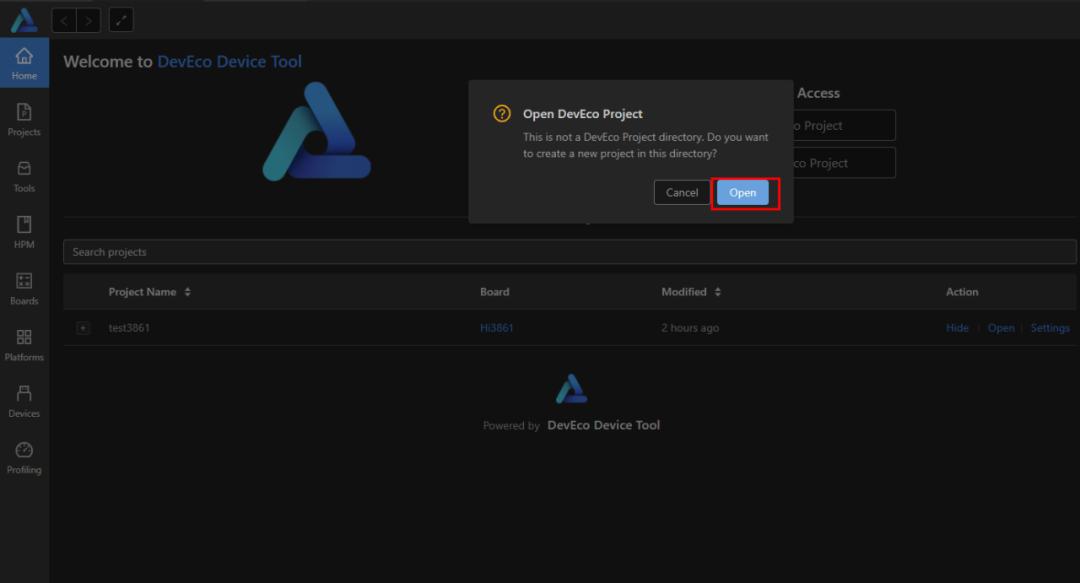Focus the Search projects field

[x=570, y=252]
